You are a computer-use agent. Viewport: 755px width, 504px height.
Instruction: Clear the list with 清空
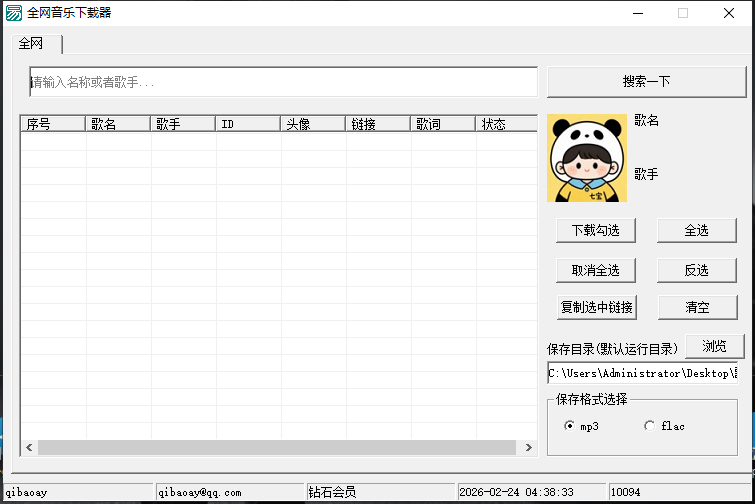pos(698,308)
